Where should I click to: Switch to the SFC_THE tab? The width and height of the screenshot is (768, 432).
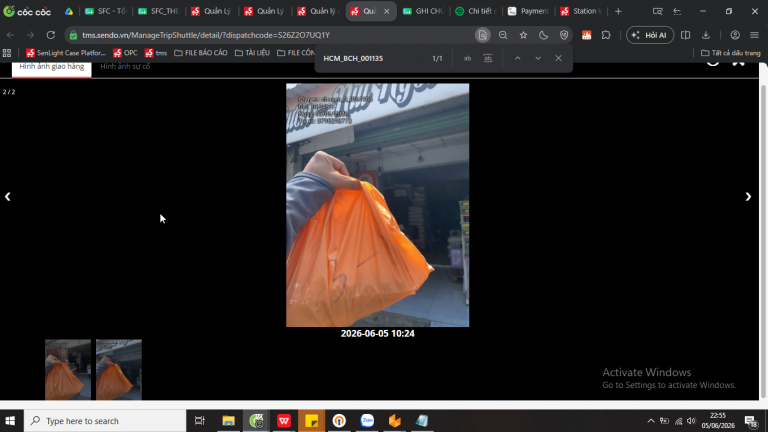click(x=159, y=11)
